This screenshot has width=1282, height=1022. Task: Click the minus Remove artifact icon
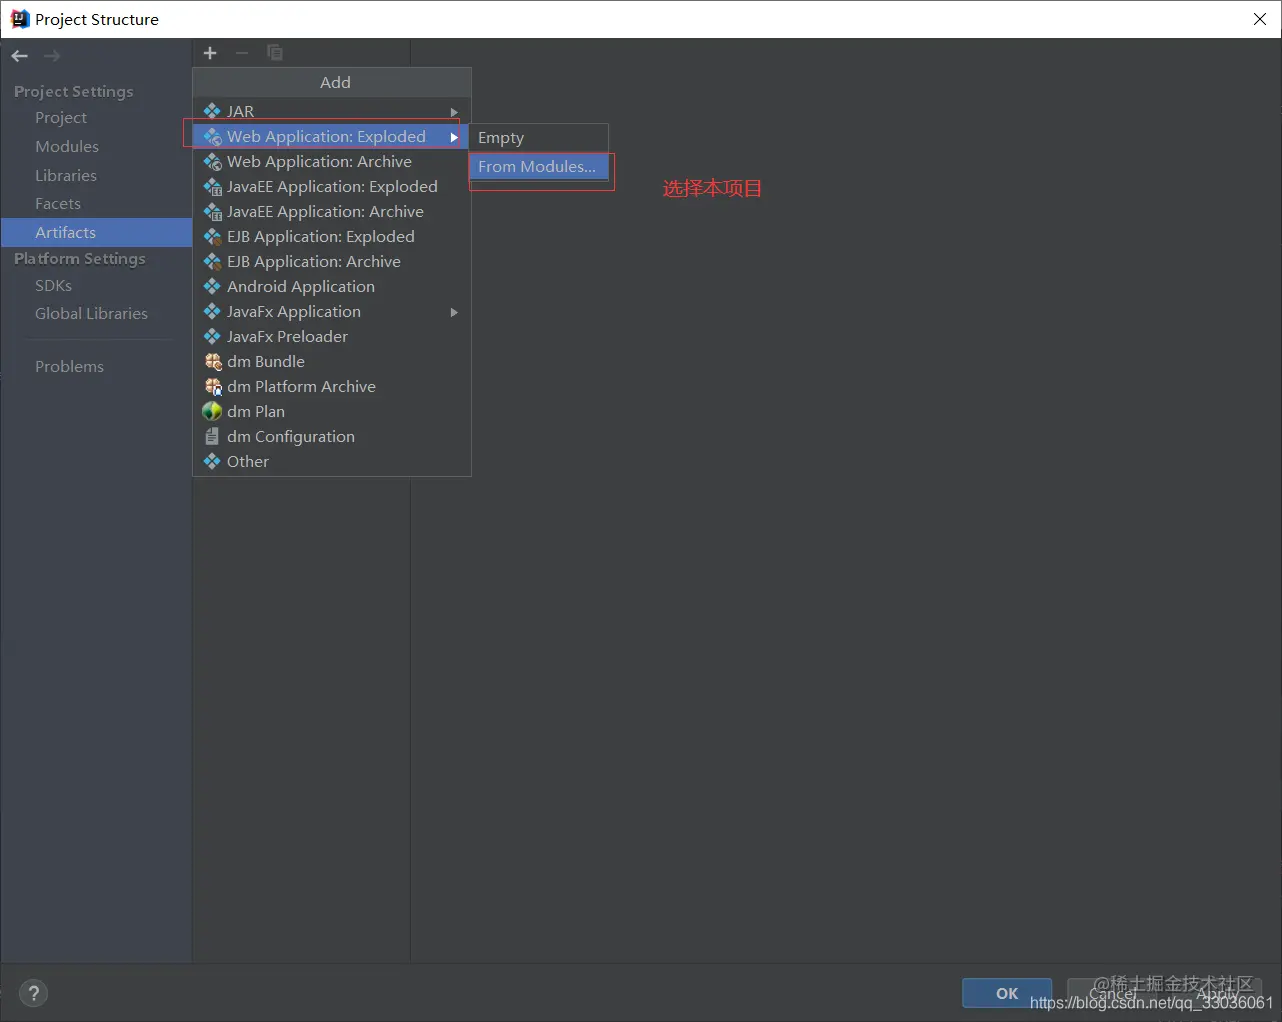[242, 53]
